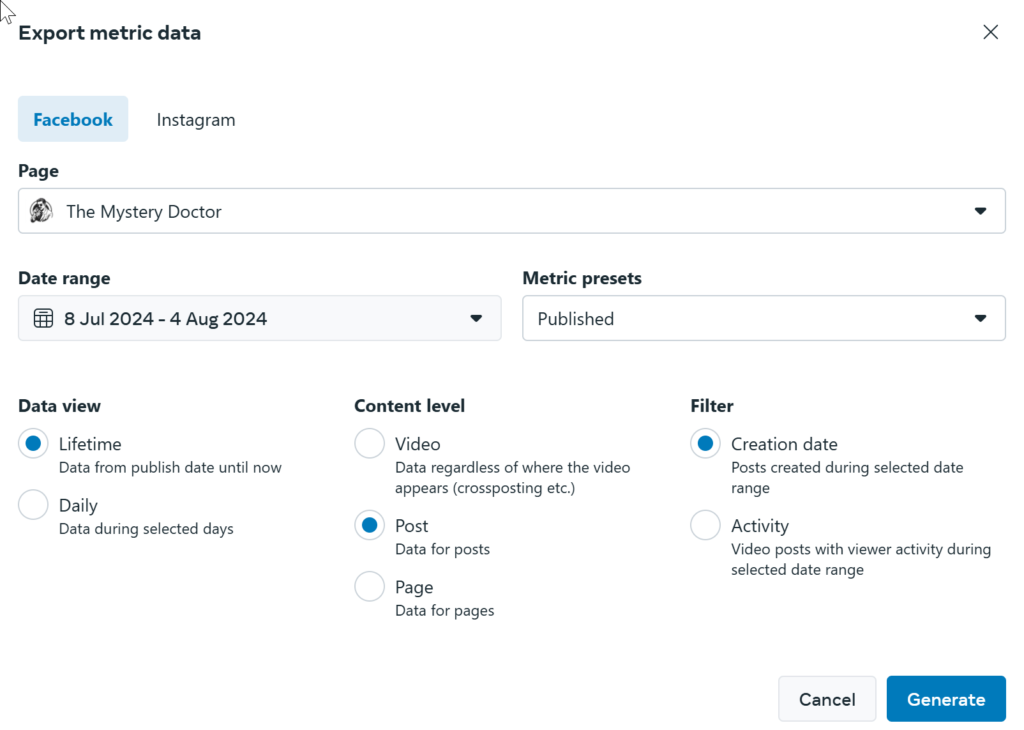This screenshot has width=1024, height=730.
Task: Expand the Metric presets dropdown arrow
Action: pos(980,319)
